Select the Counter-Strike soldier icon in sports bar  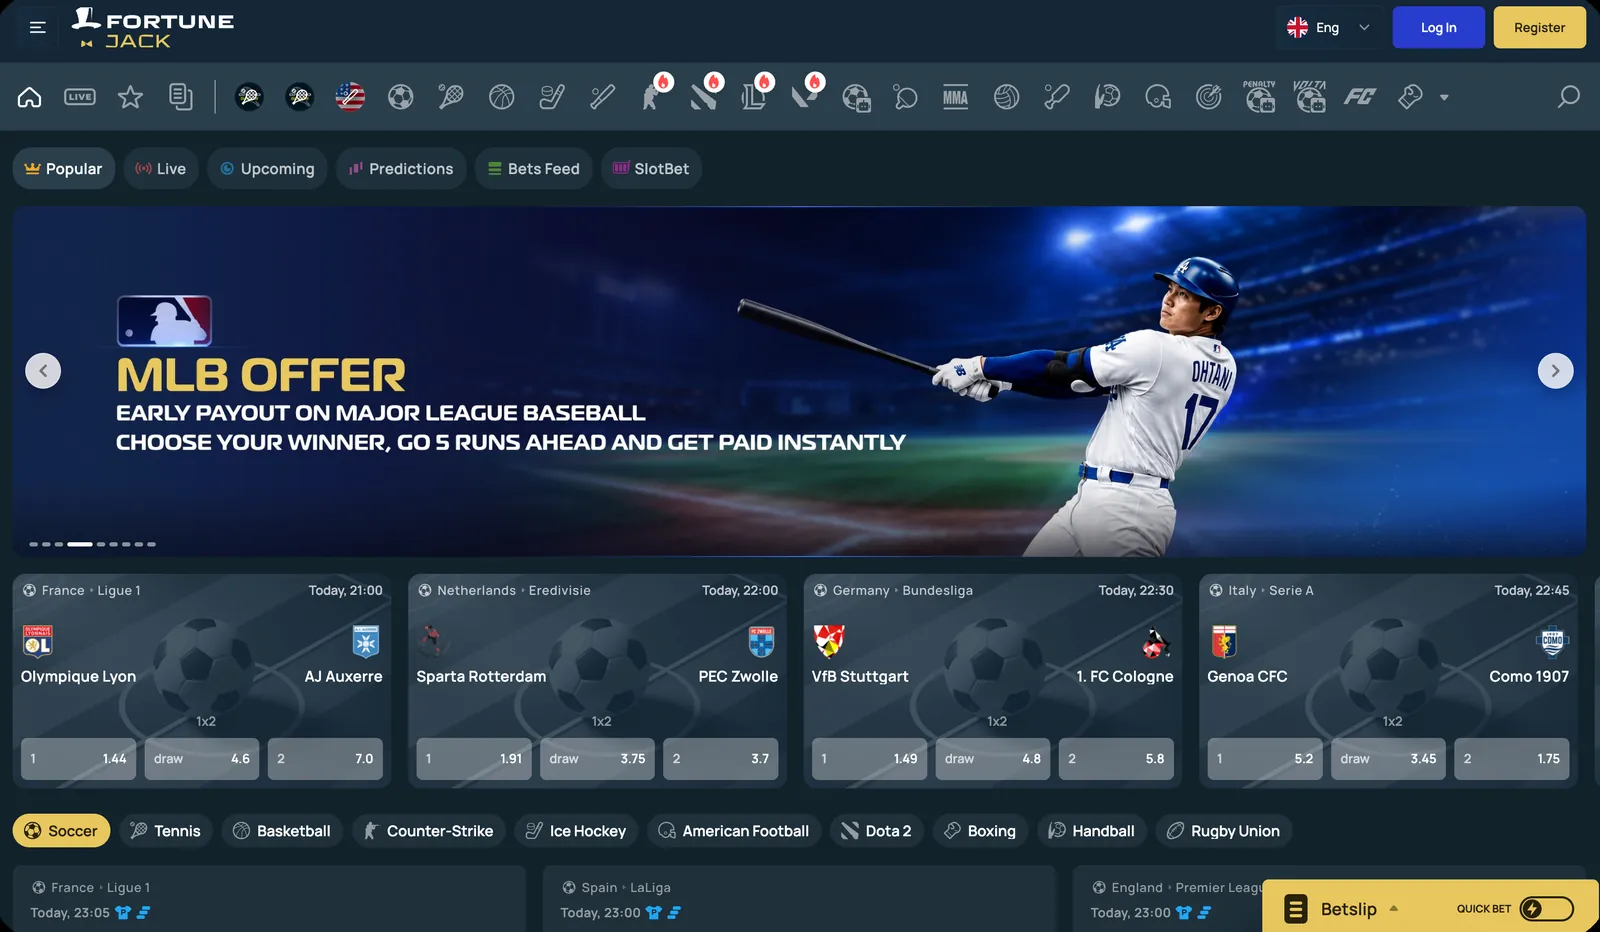click(x=653, y=97)
